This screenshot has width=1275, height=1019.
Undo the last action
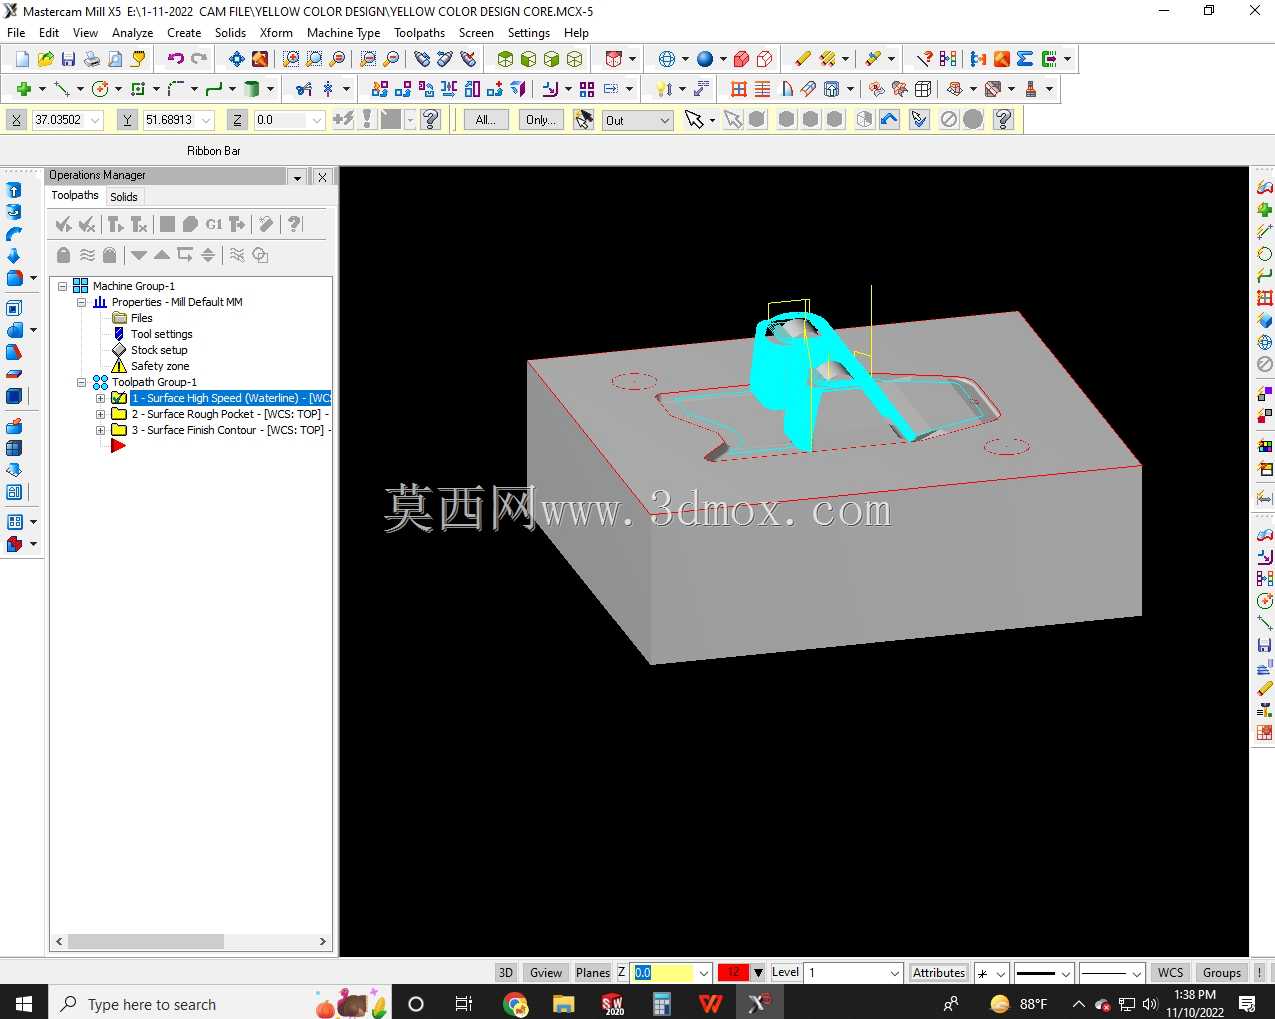[175, 59]
